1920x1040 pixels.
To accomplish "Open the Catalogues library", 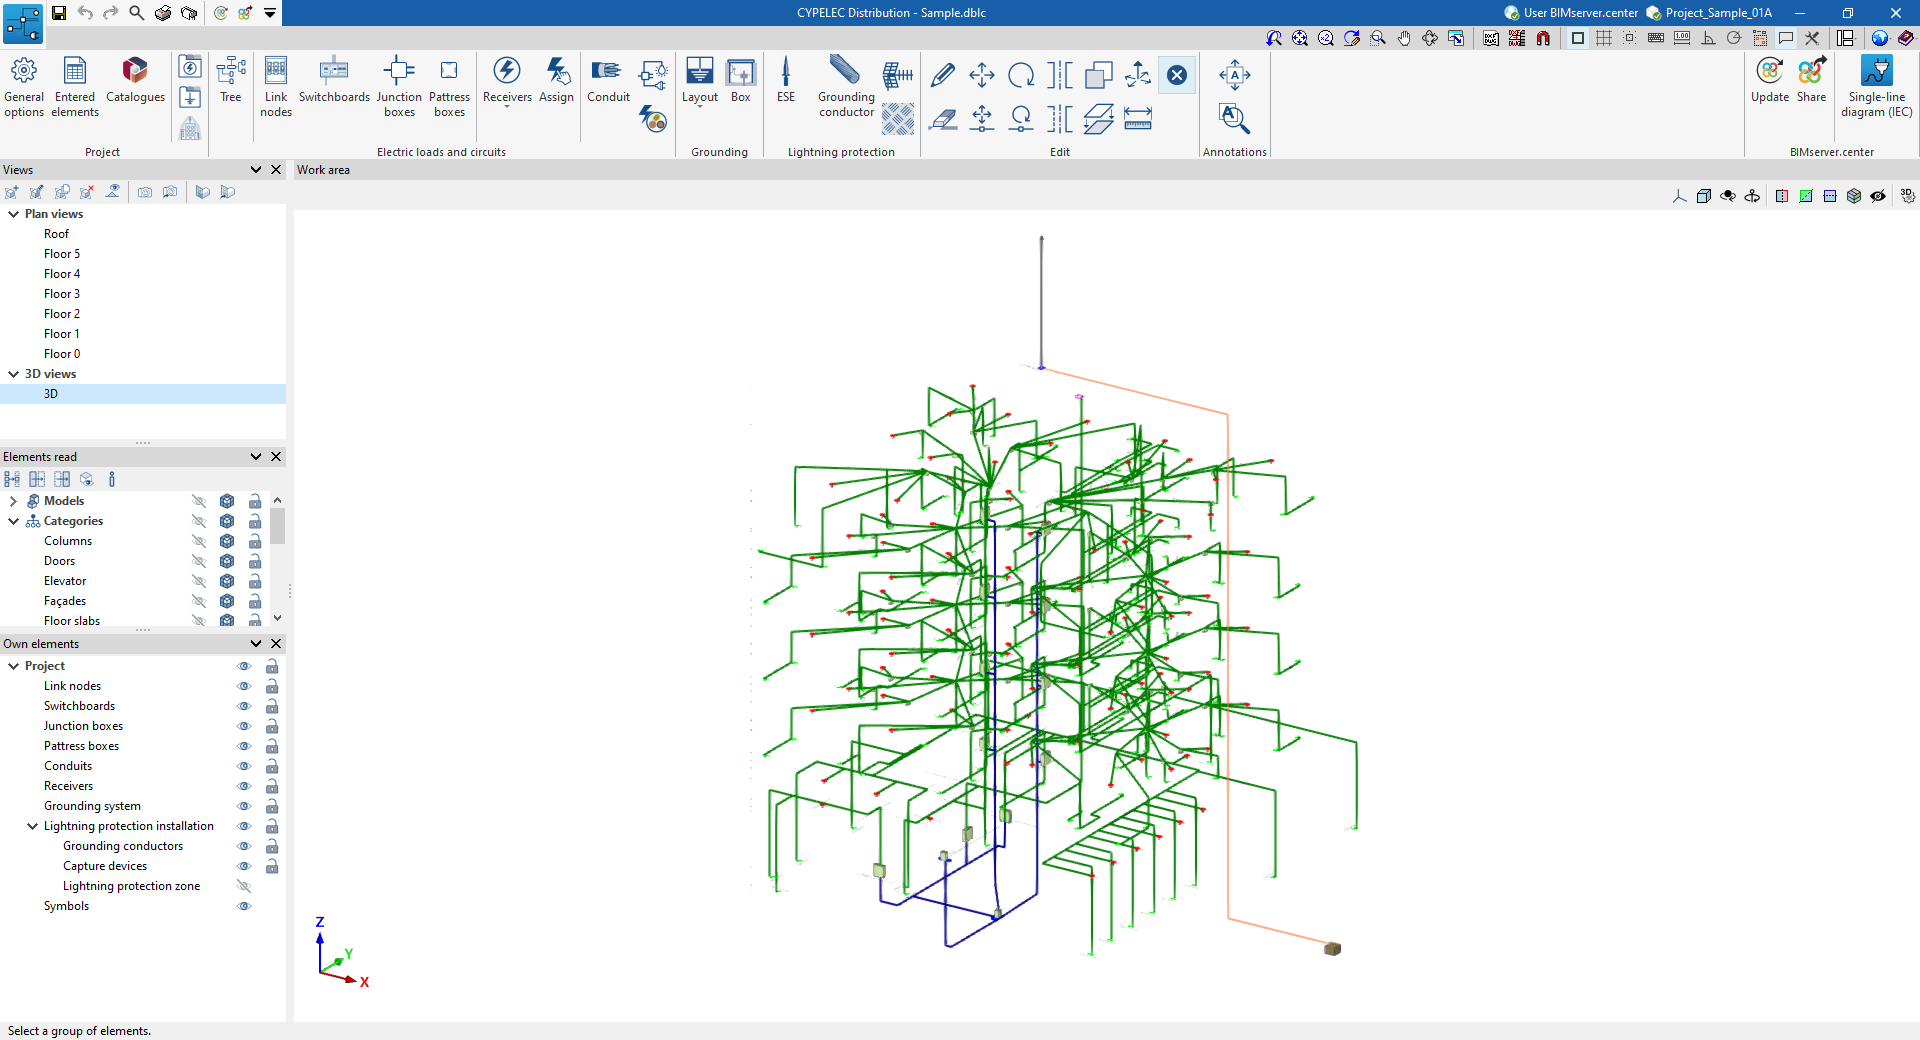I will point(135,80).
